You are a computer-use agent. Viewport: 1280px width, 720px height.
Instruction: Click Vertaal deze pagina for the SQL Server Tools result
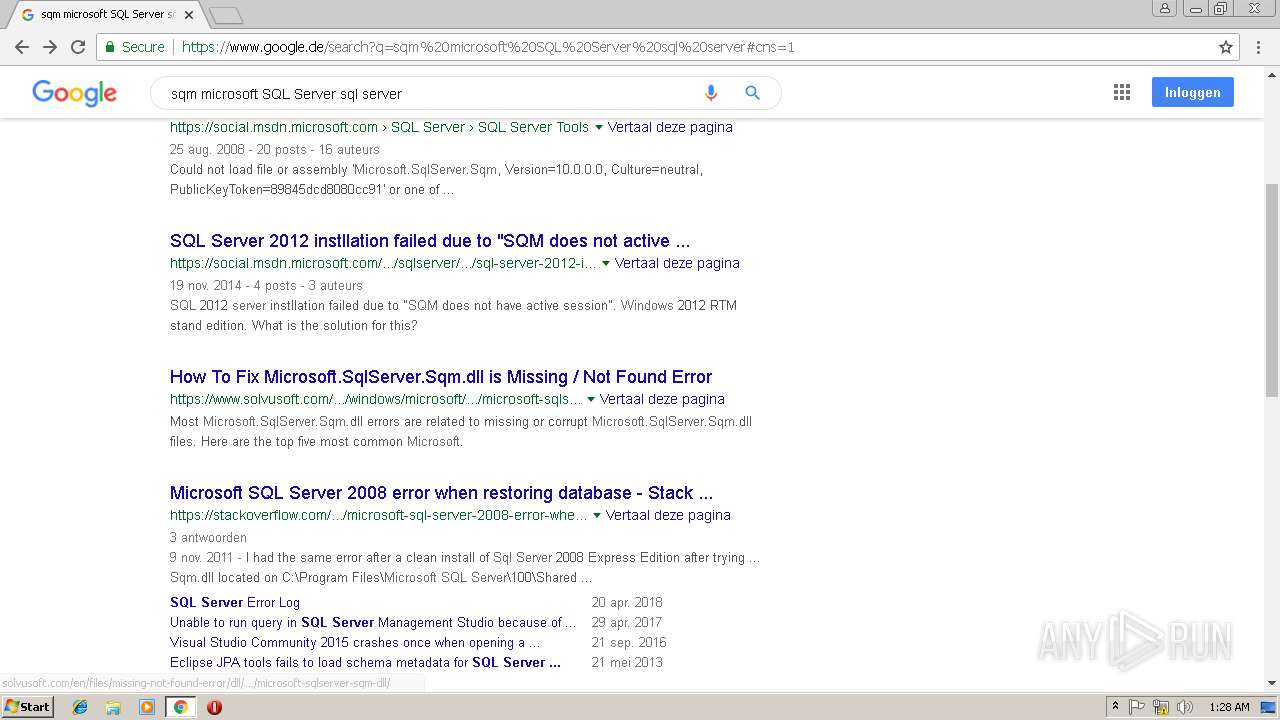point(670,127)
